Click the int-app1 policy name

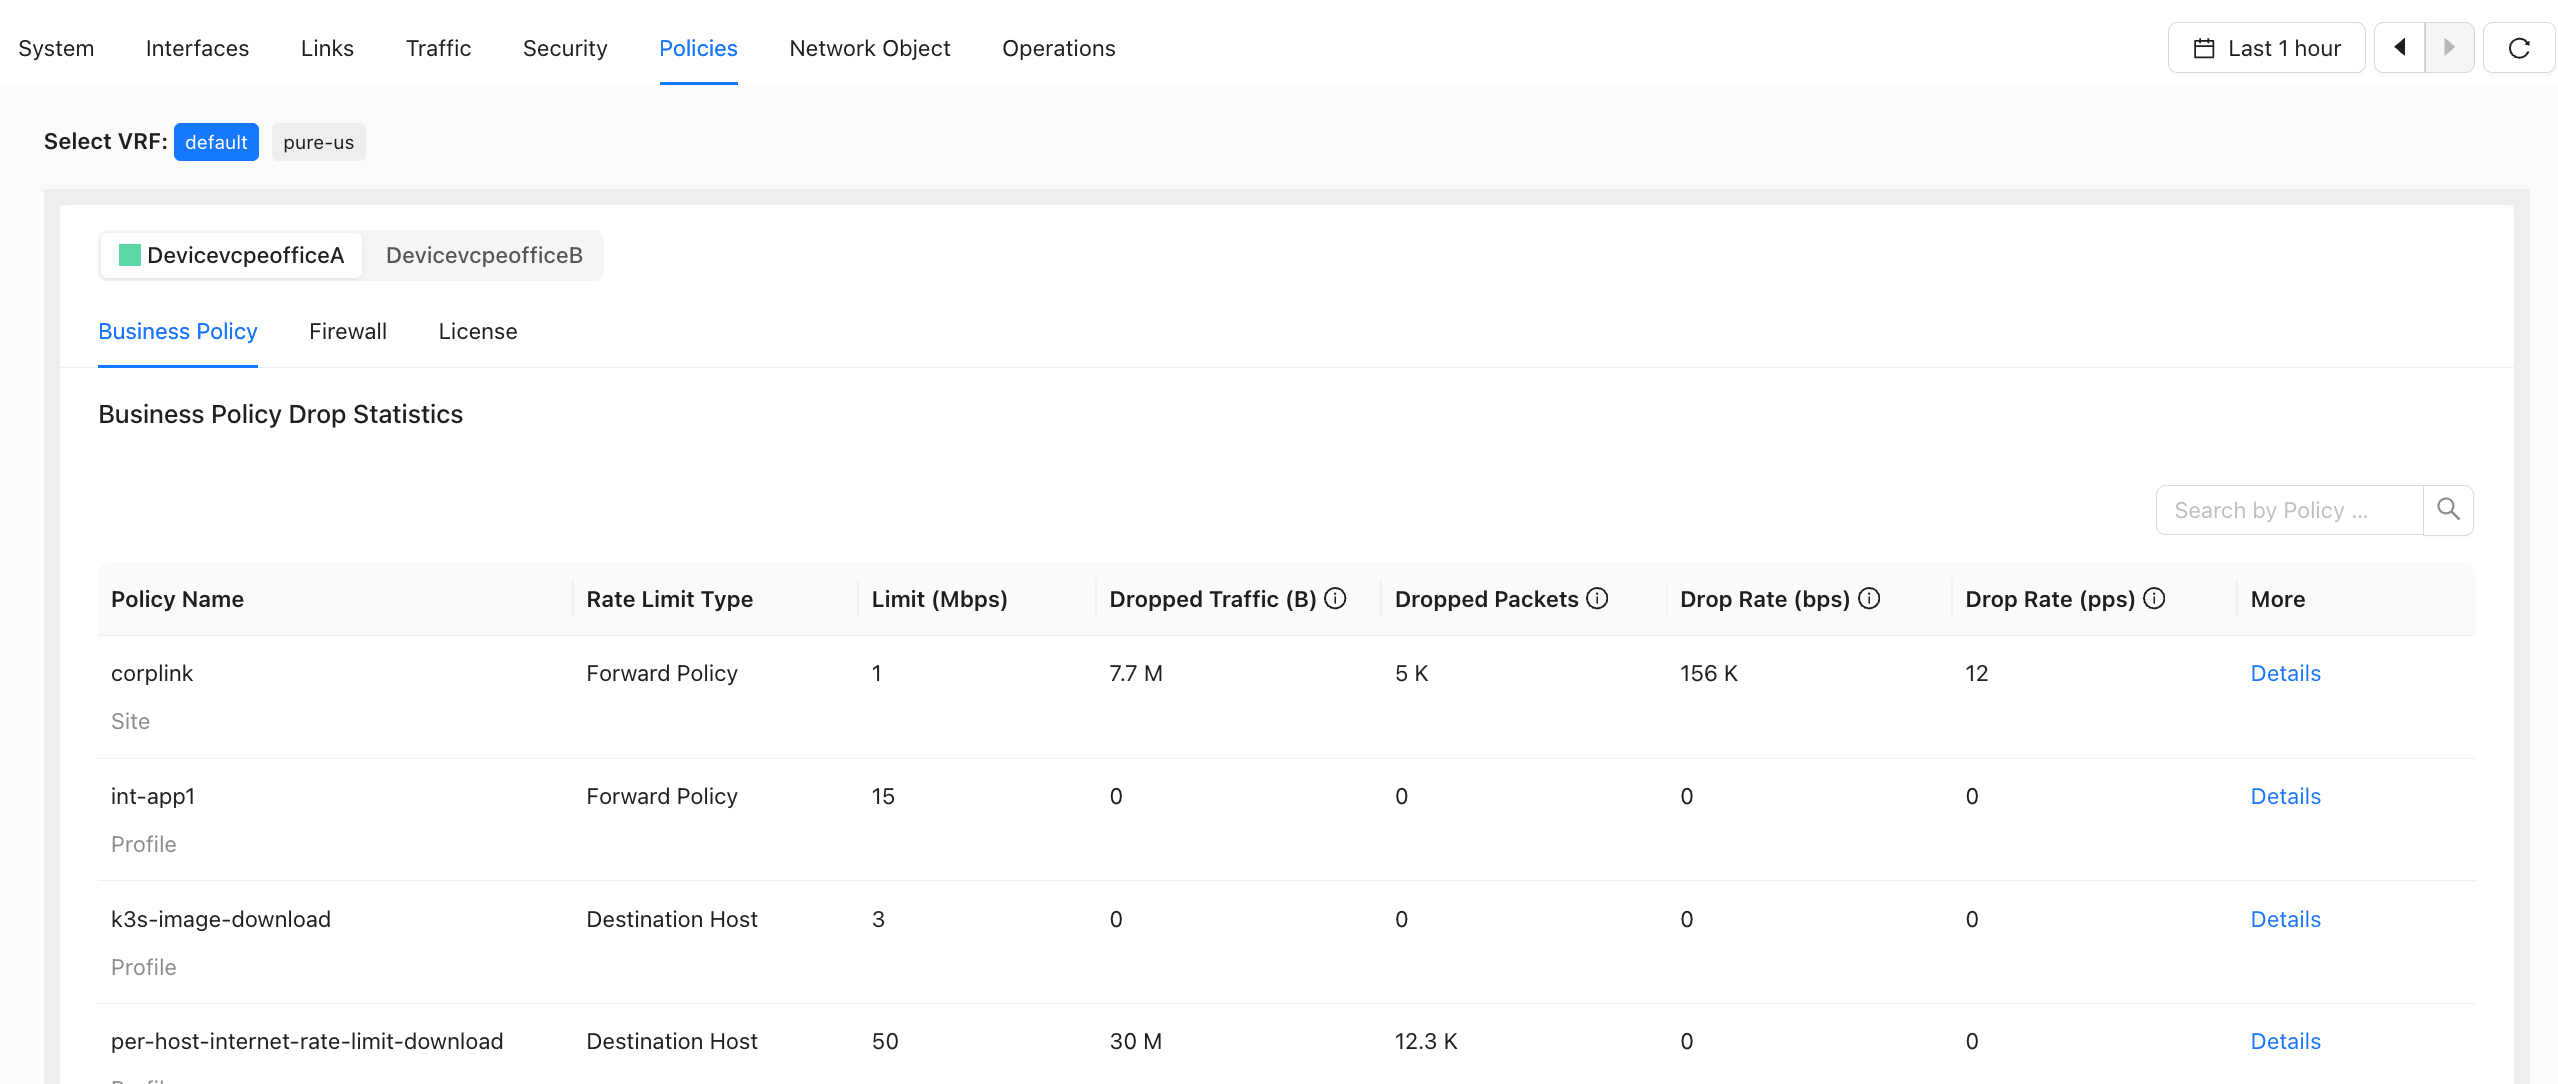[x=153, y=796]
